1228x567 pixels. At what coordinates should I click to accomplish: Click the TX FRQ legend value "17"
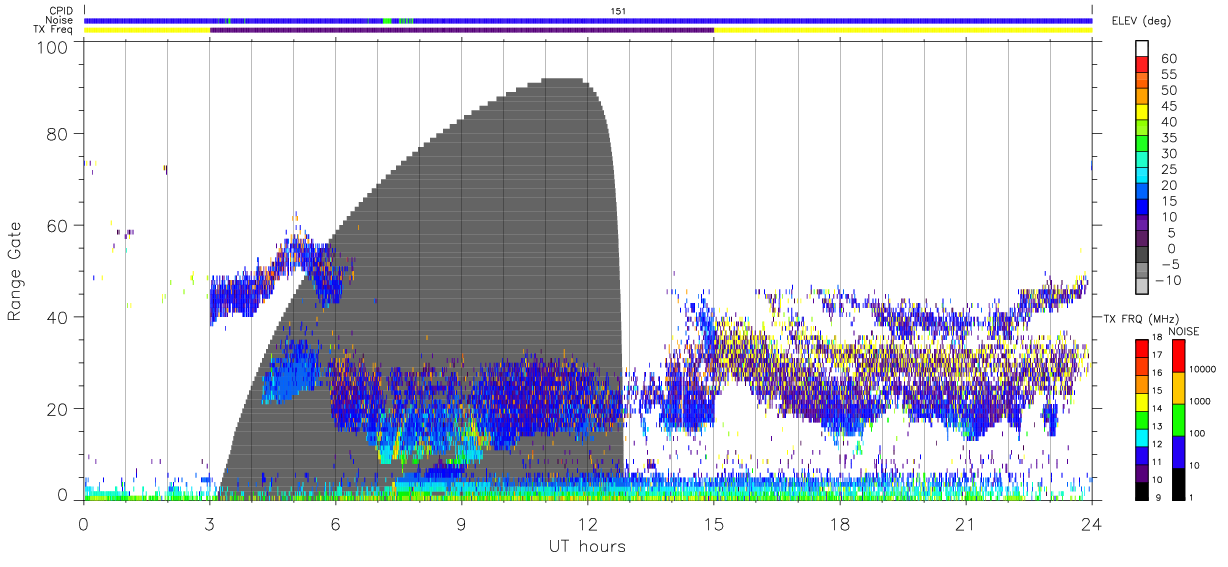pyautogui.click(x=1157, y=355)
